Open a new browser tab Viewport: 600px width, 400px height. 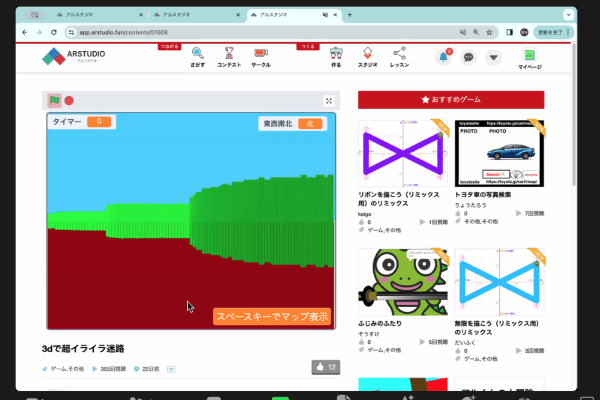tap(350, 15)
